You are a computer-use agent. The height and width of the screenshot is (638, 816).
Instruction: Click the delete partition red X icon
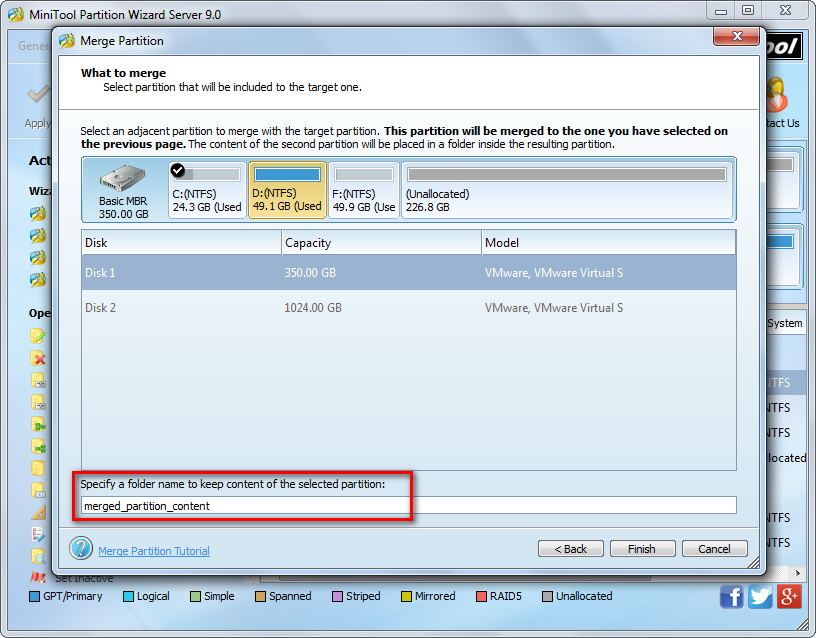(x=38, y=358)
